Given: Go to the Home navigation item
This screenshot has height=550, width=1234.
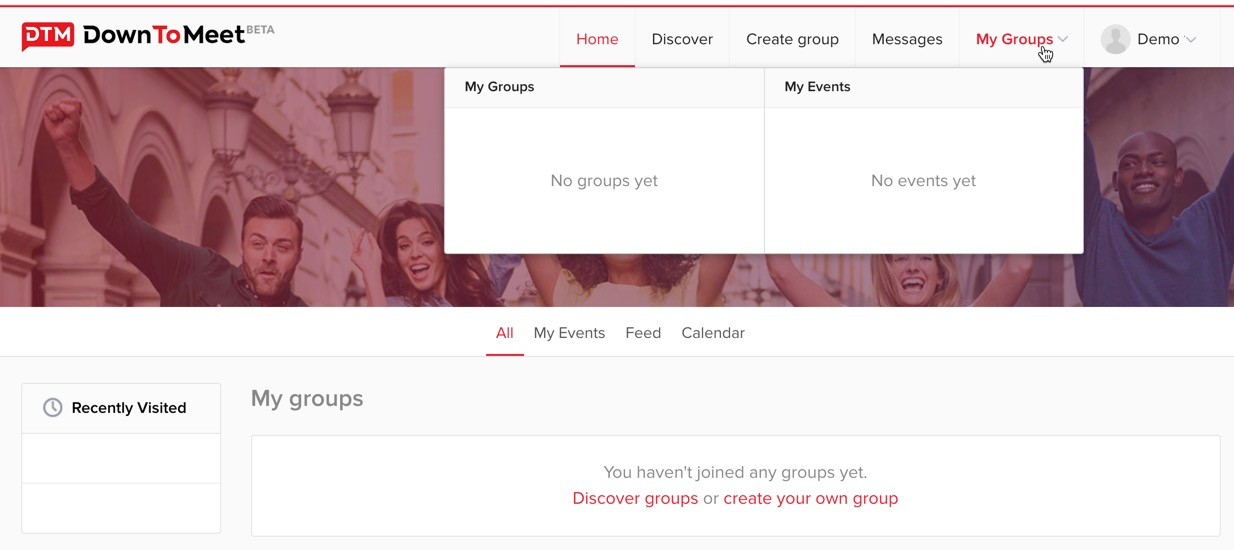Looking at the screenshot, I should pos(597,39).
